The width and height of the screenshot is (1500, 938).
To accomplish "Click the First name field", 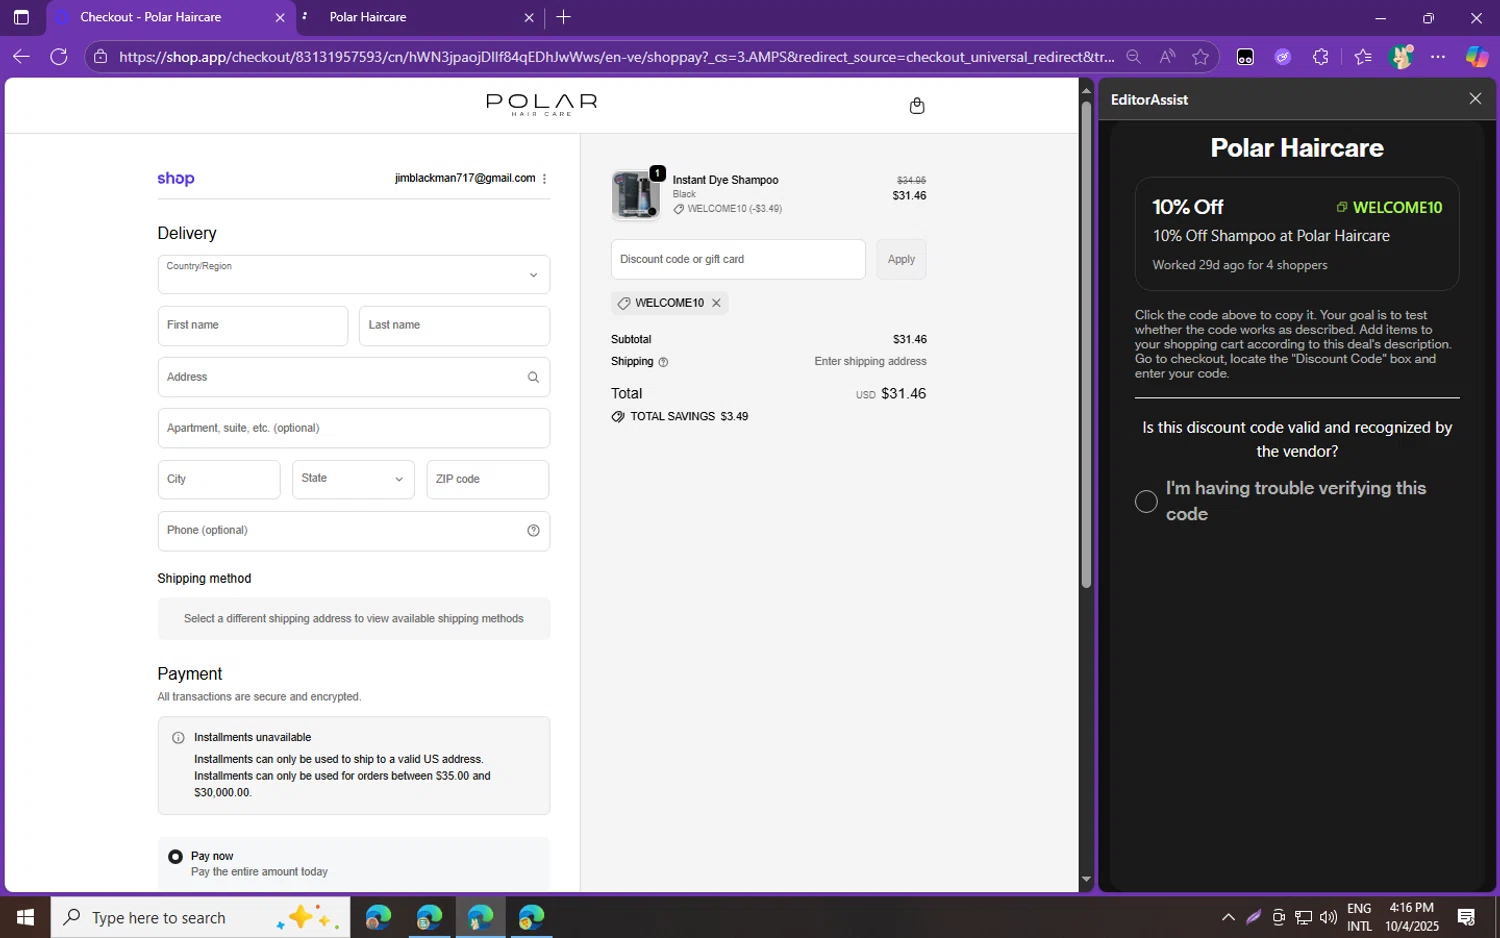I will [253, 326].
